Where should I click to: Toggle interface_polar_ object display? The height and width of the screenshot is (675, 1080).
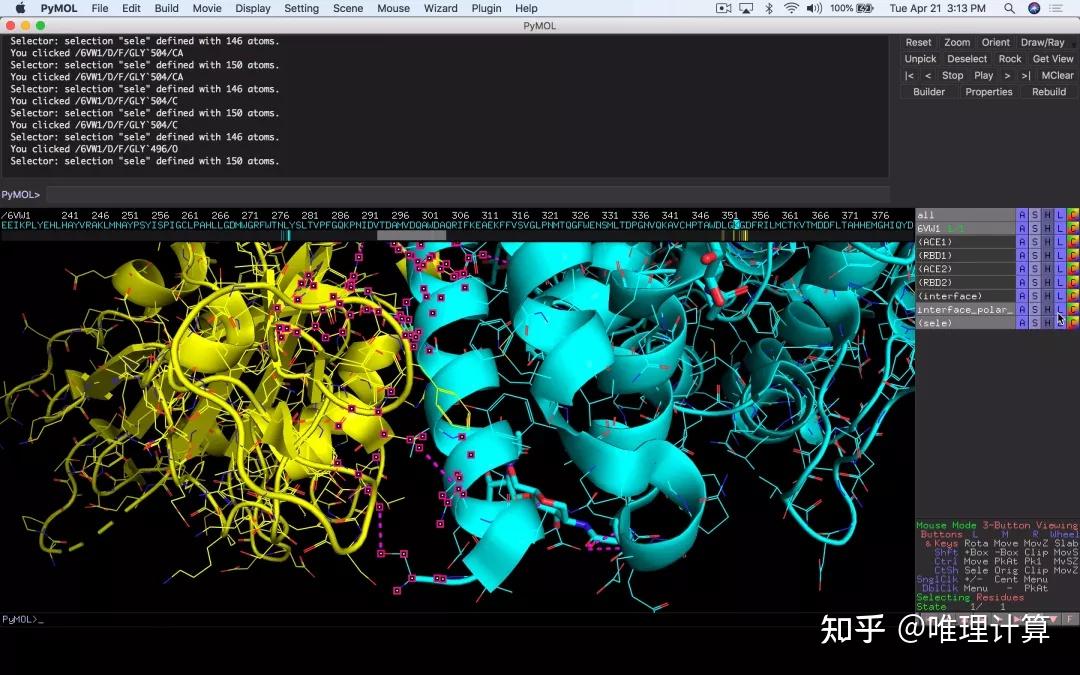click(x=965, y=309)
